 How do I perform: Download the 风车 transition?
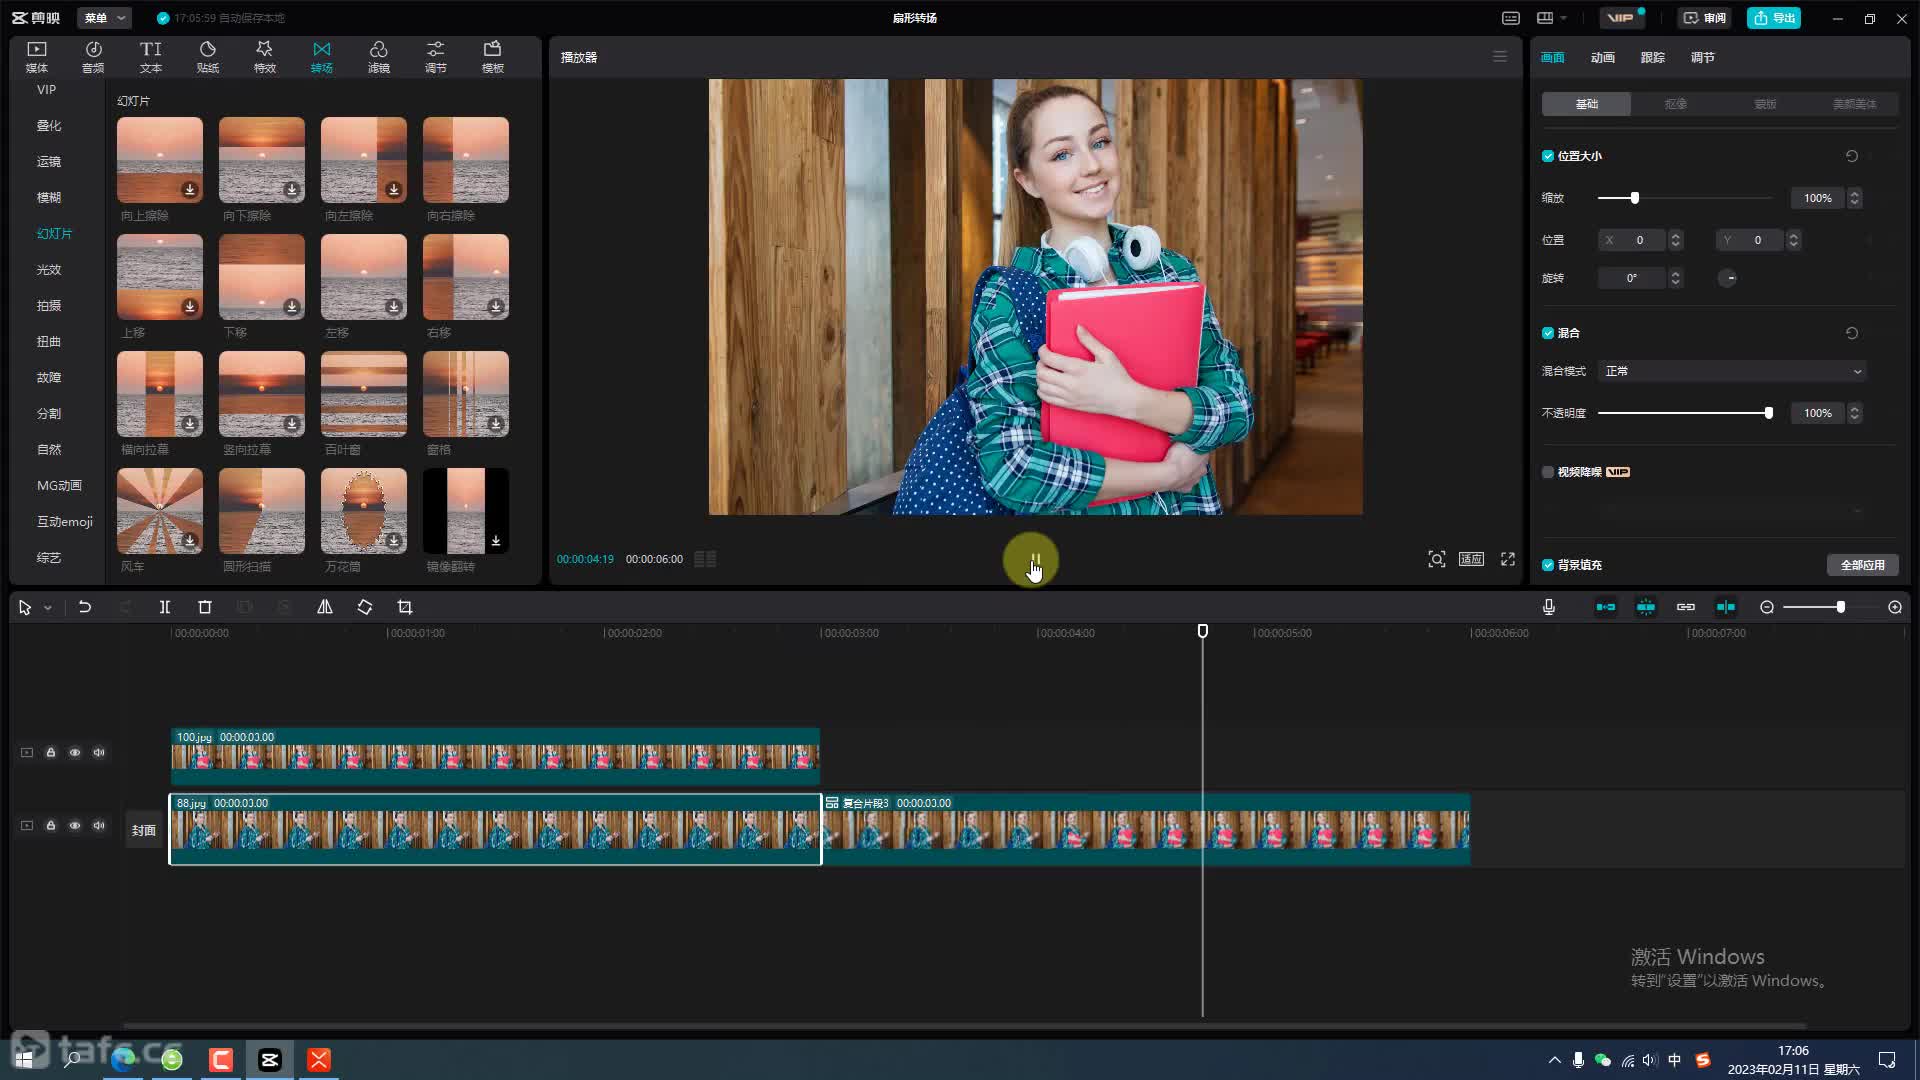190,540
